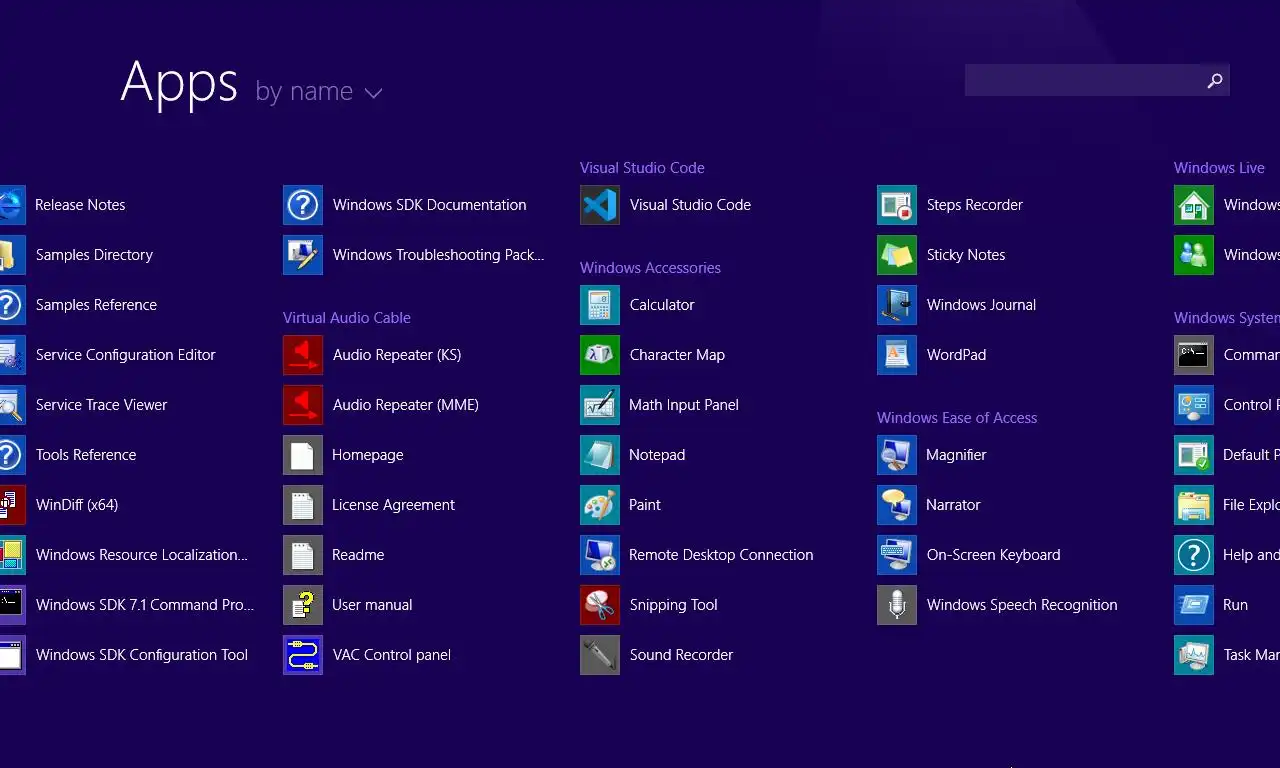
Task: Click the File Explorer icon
Action: pyautogui.click(x=1194, y=505)
